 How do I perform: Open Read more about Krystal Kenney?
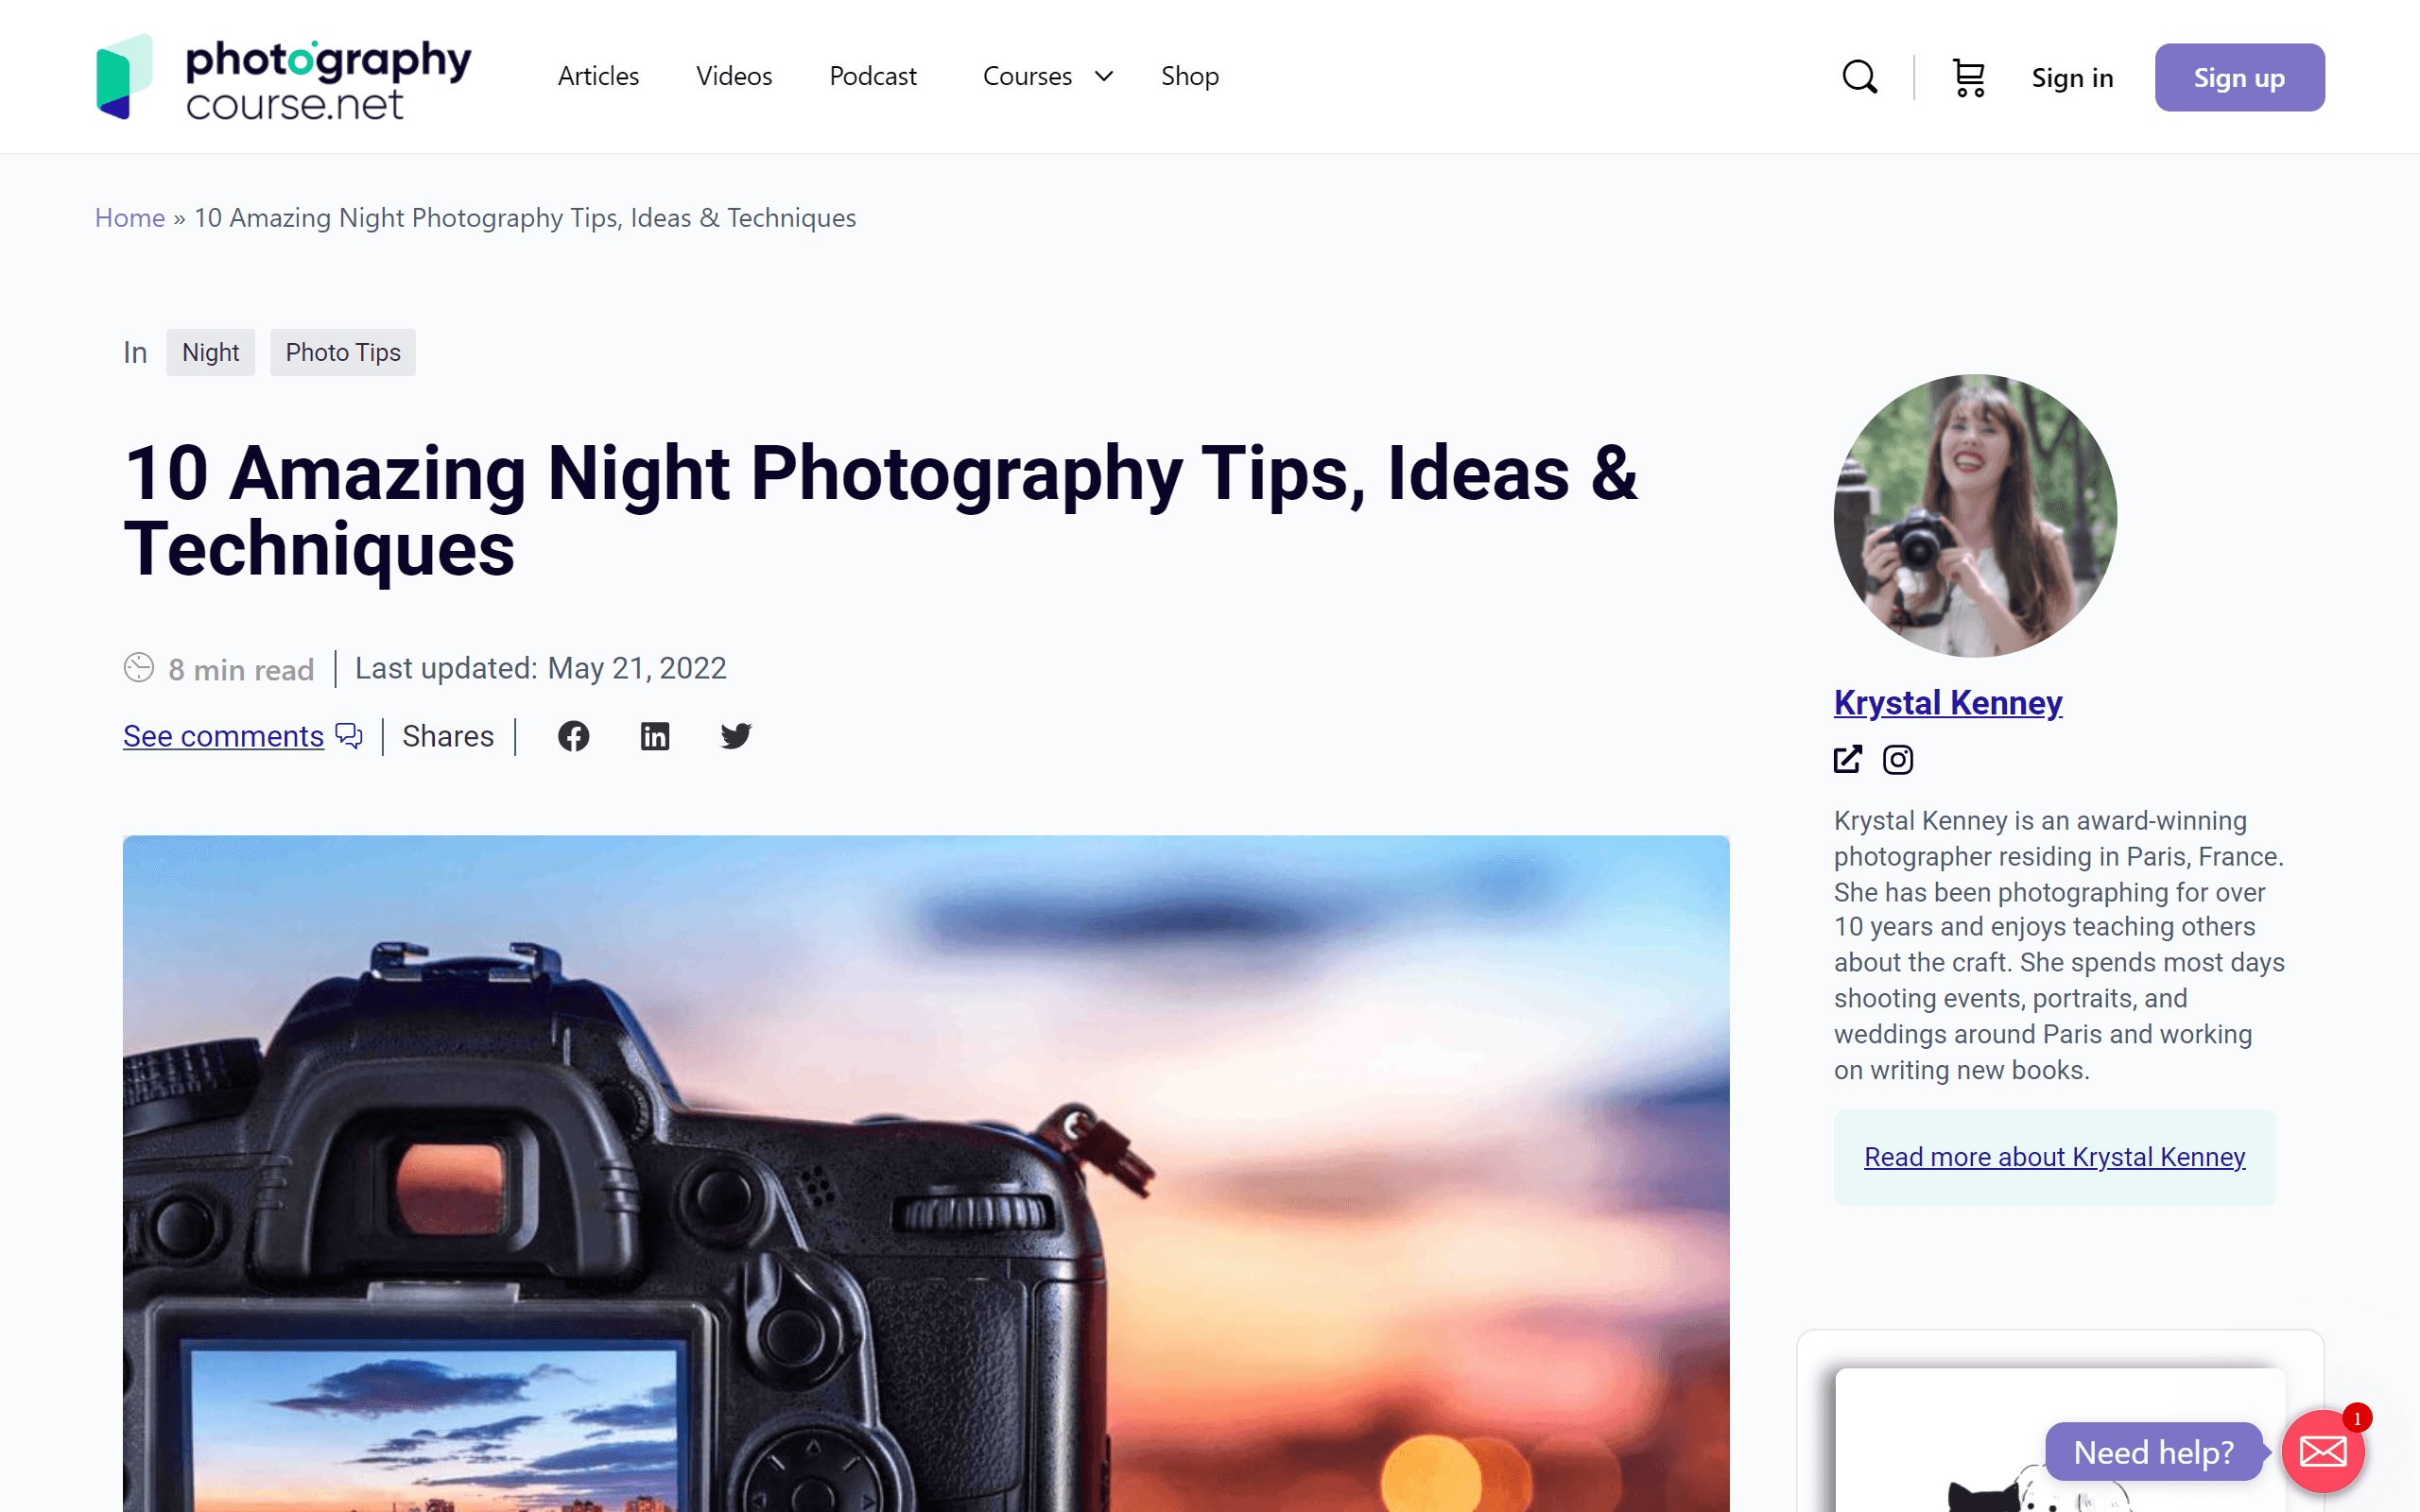(2054, 1157)
